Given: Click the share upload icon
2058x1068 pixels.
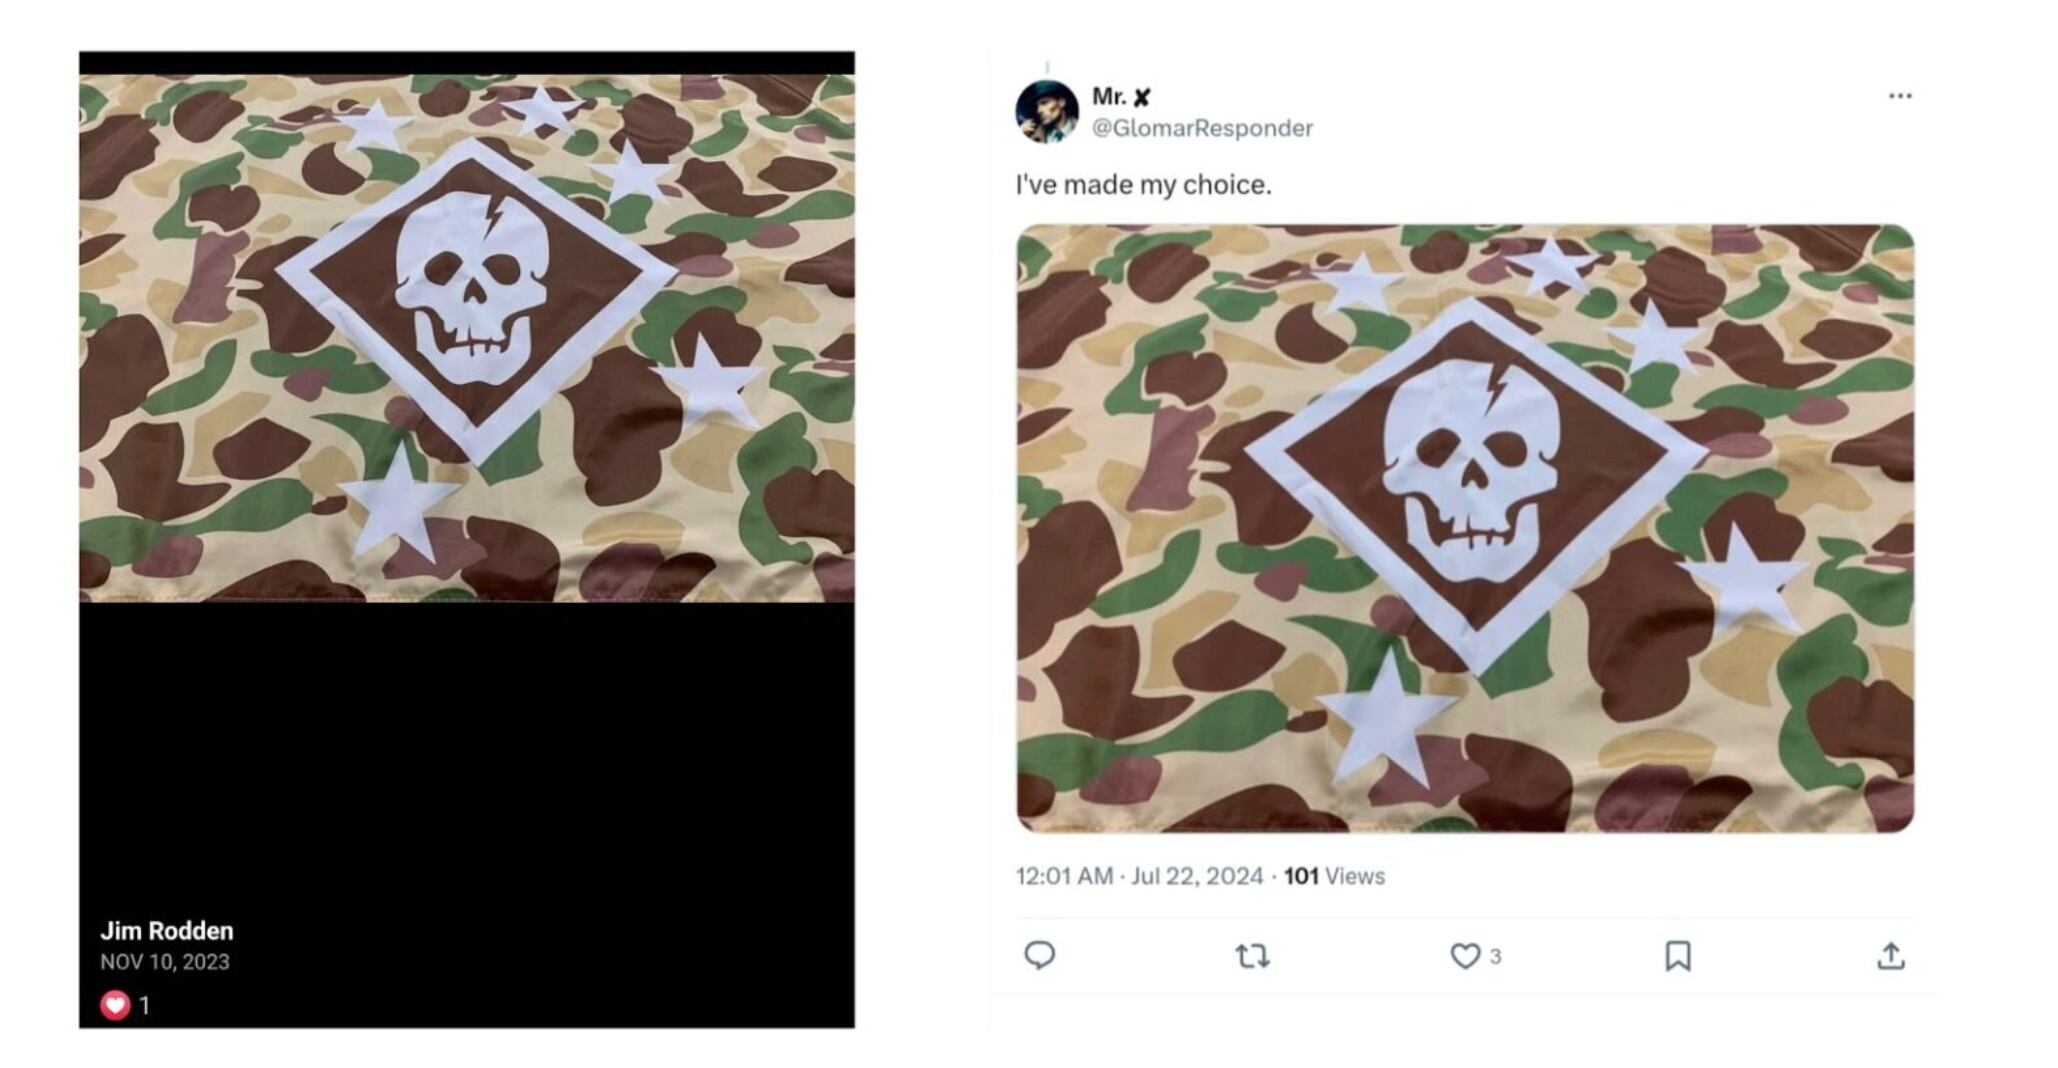Looking at the screenshot, I should click(1890, 956).
